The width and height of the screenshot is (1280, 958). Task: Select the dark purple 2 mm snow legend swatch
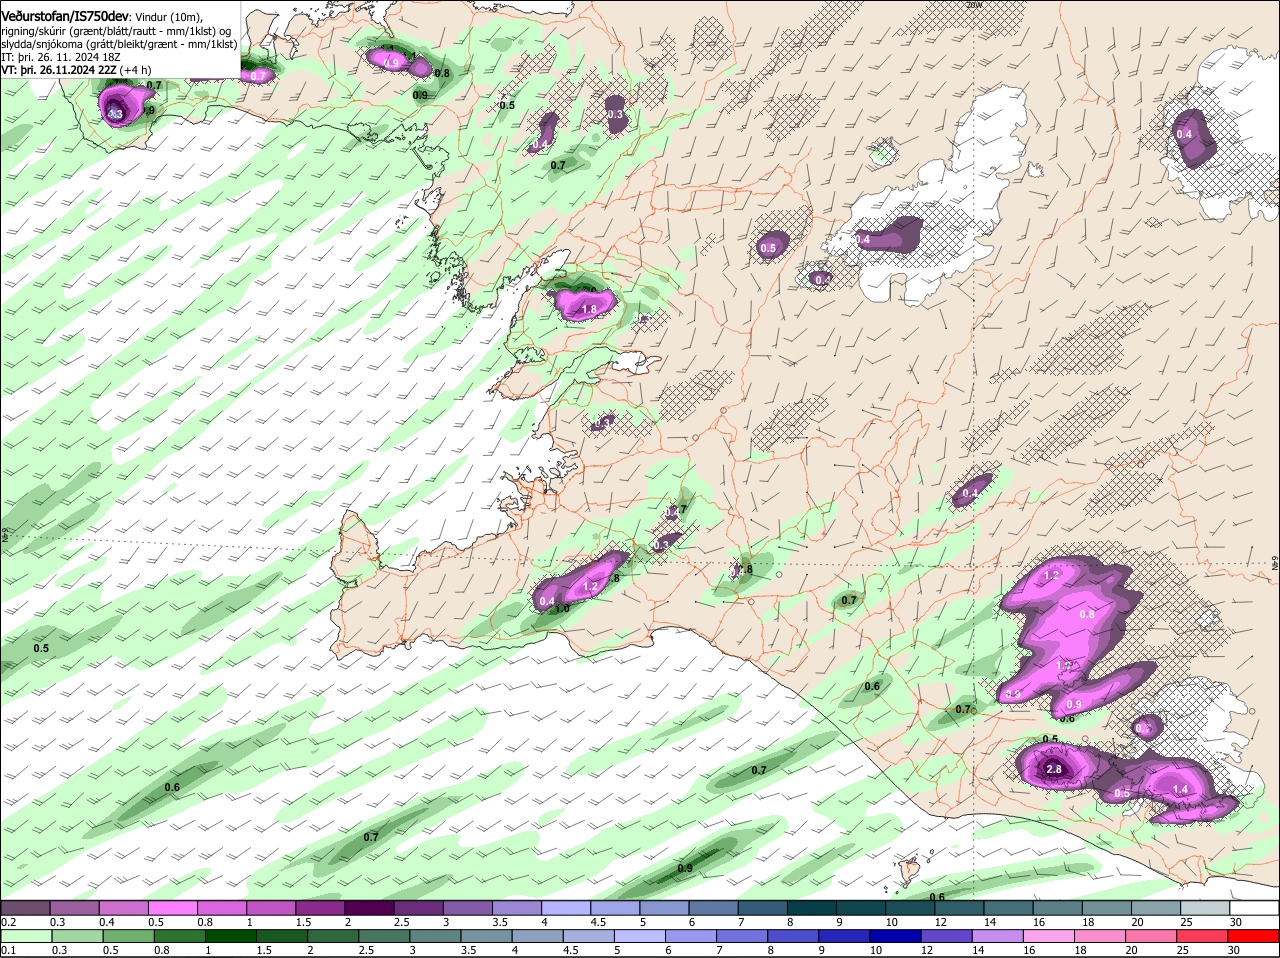point(369,907)
